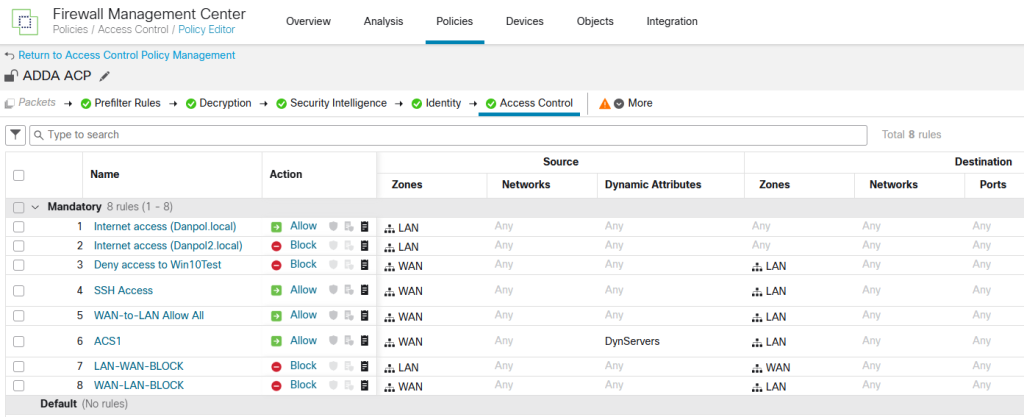
Task: Click the logging icon for SSH Access
Action: click(x=365, y=290)
